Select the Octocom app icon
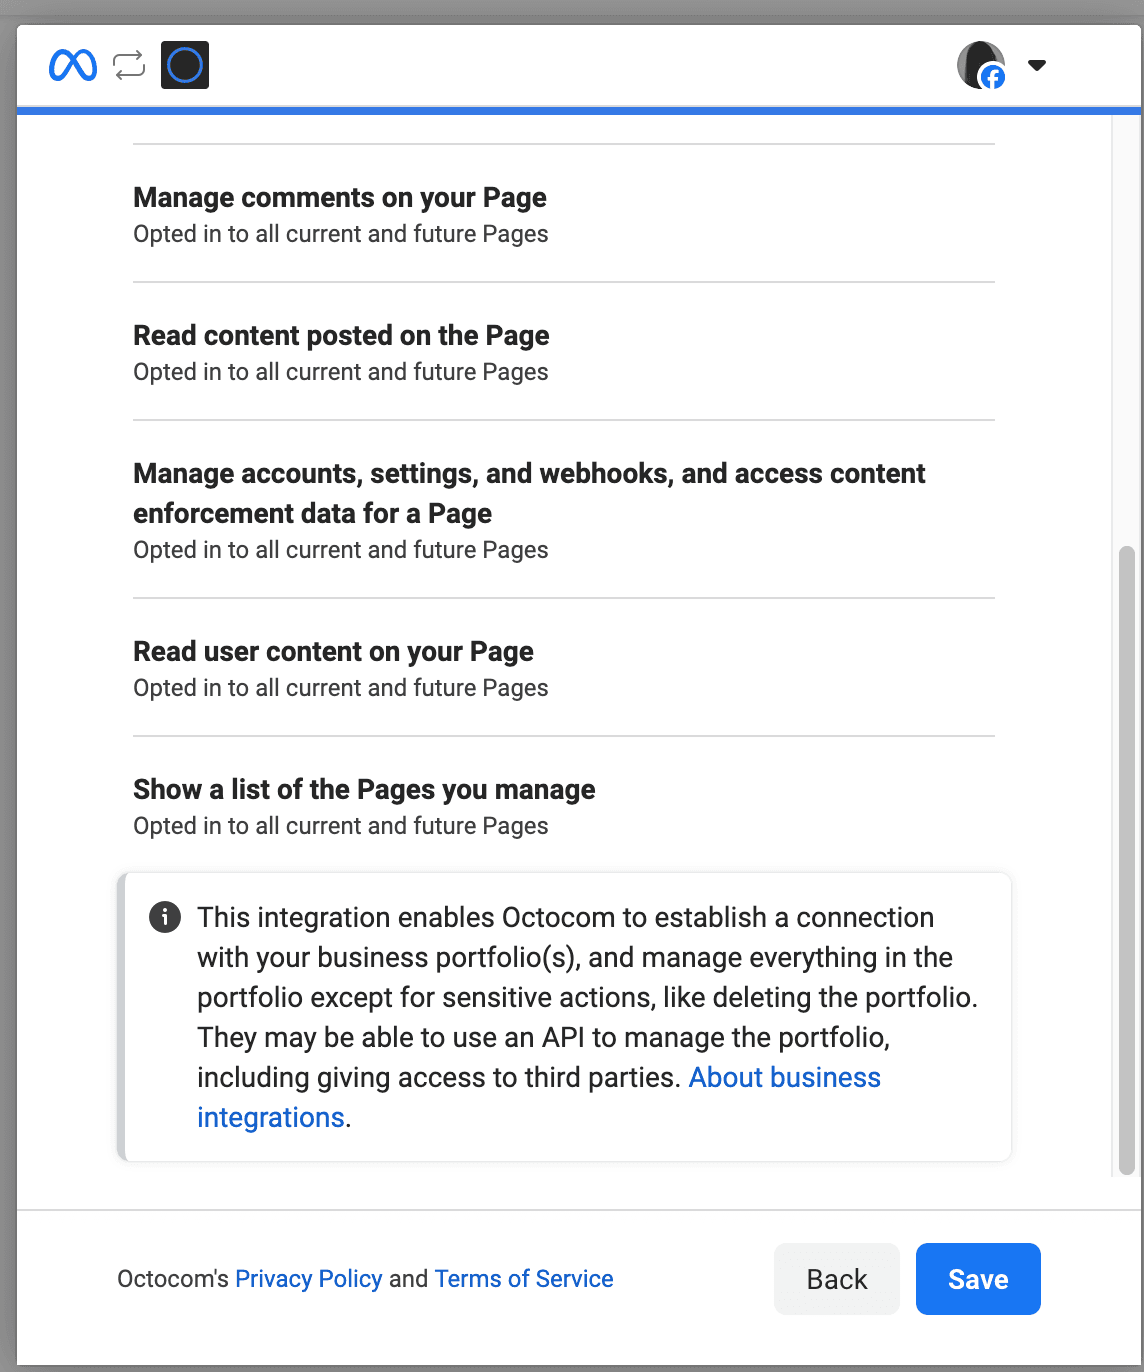Image resolution: width=1144 pixels, height=1372 pixels. 184,65
